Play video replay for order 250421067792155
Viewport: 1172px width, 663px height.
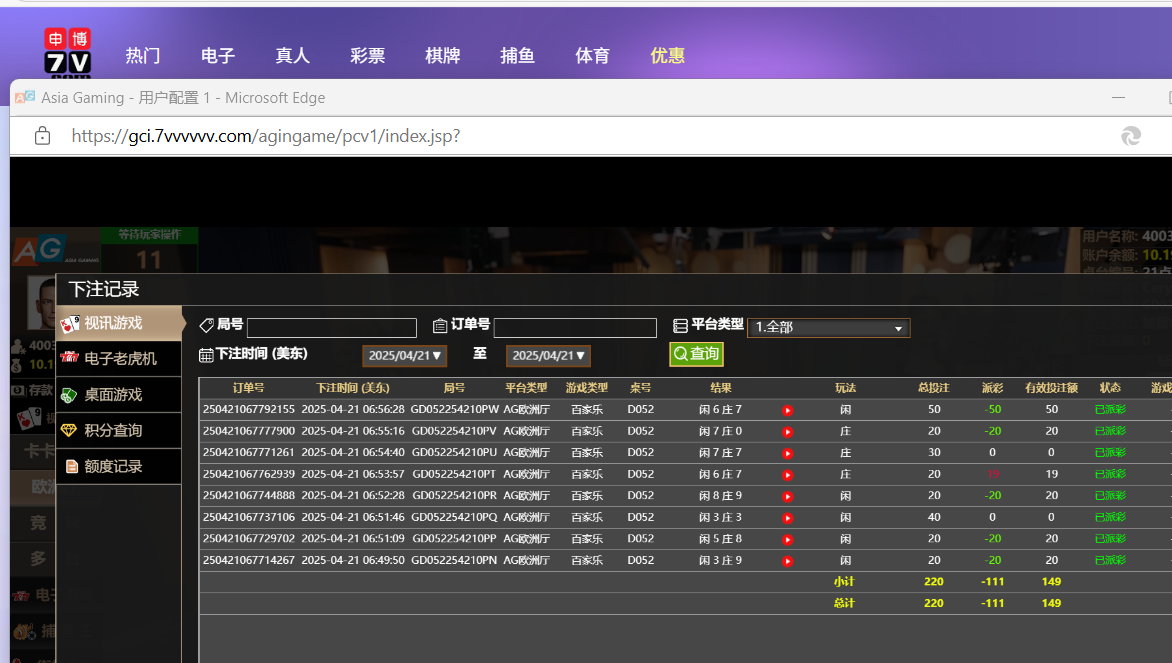[787, 410]
